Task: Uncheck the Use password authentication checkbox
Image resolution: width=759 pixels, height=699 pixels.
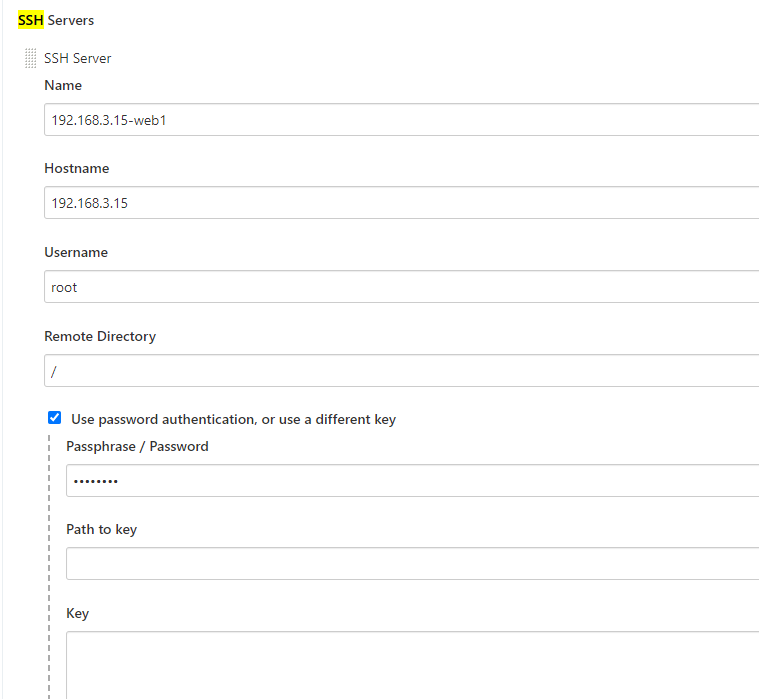Action: 55,418
